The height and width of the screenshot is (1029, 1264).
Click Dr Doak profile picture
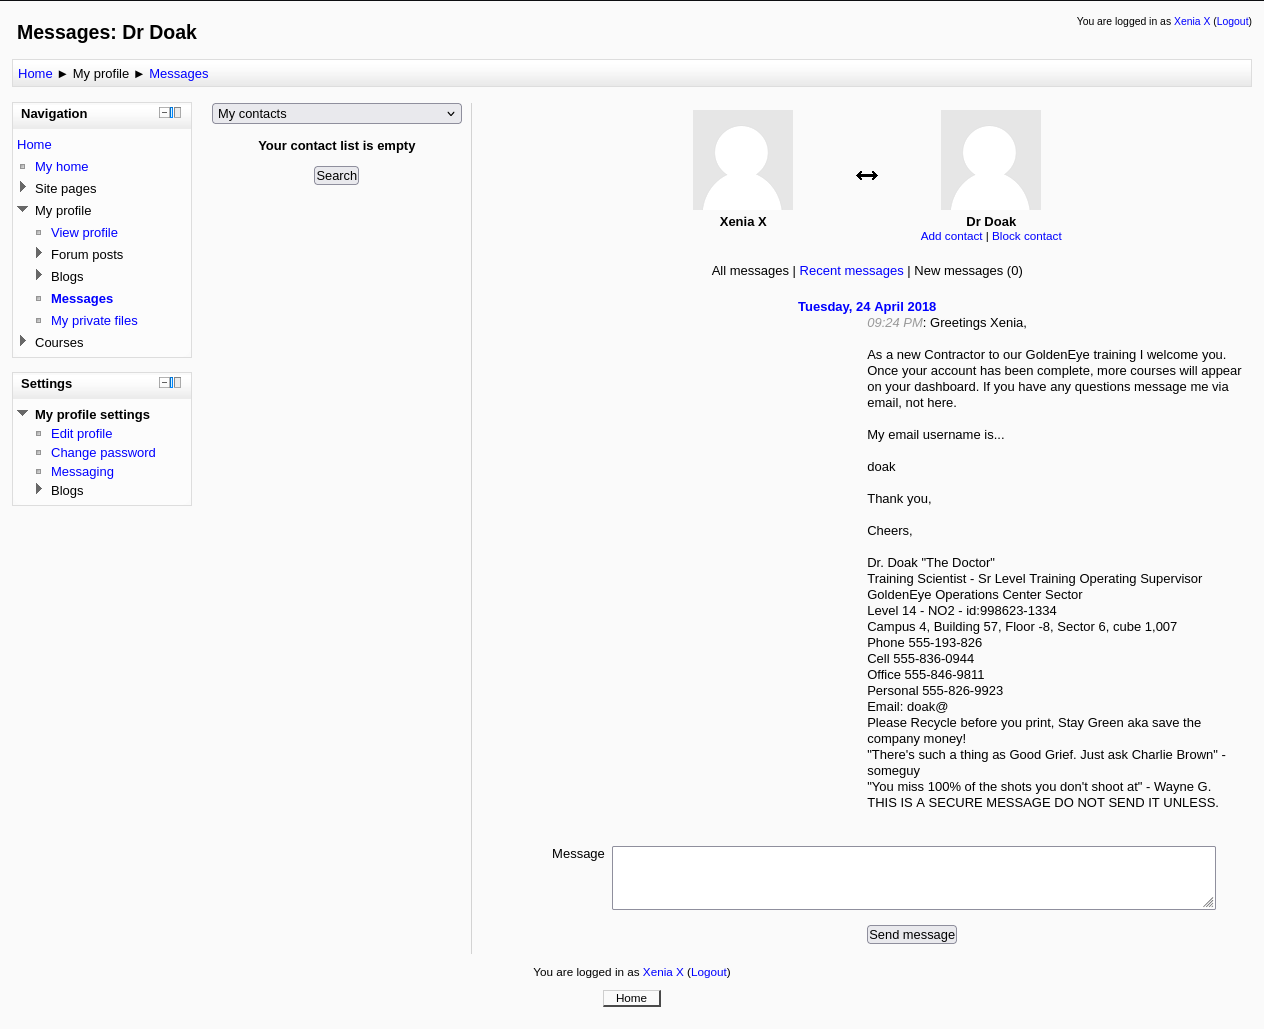point(990,160)
